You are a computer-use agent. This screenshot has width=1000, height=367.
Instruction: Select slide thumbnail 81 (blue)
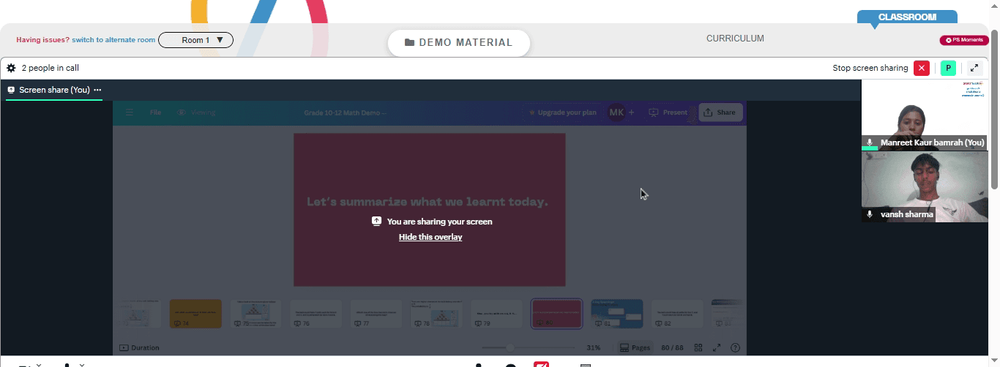coord(617,313)
